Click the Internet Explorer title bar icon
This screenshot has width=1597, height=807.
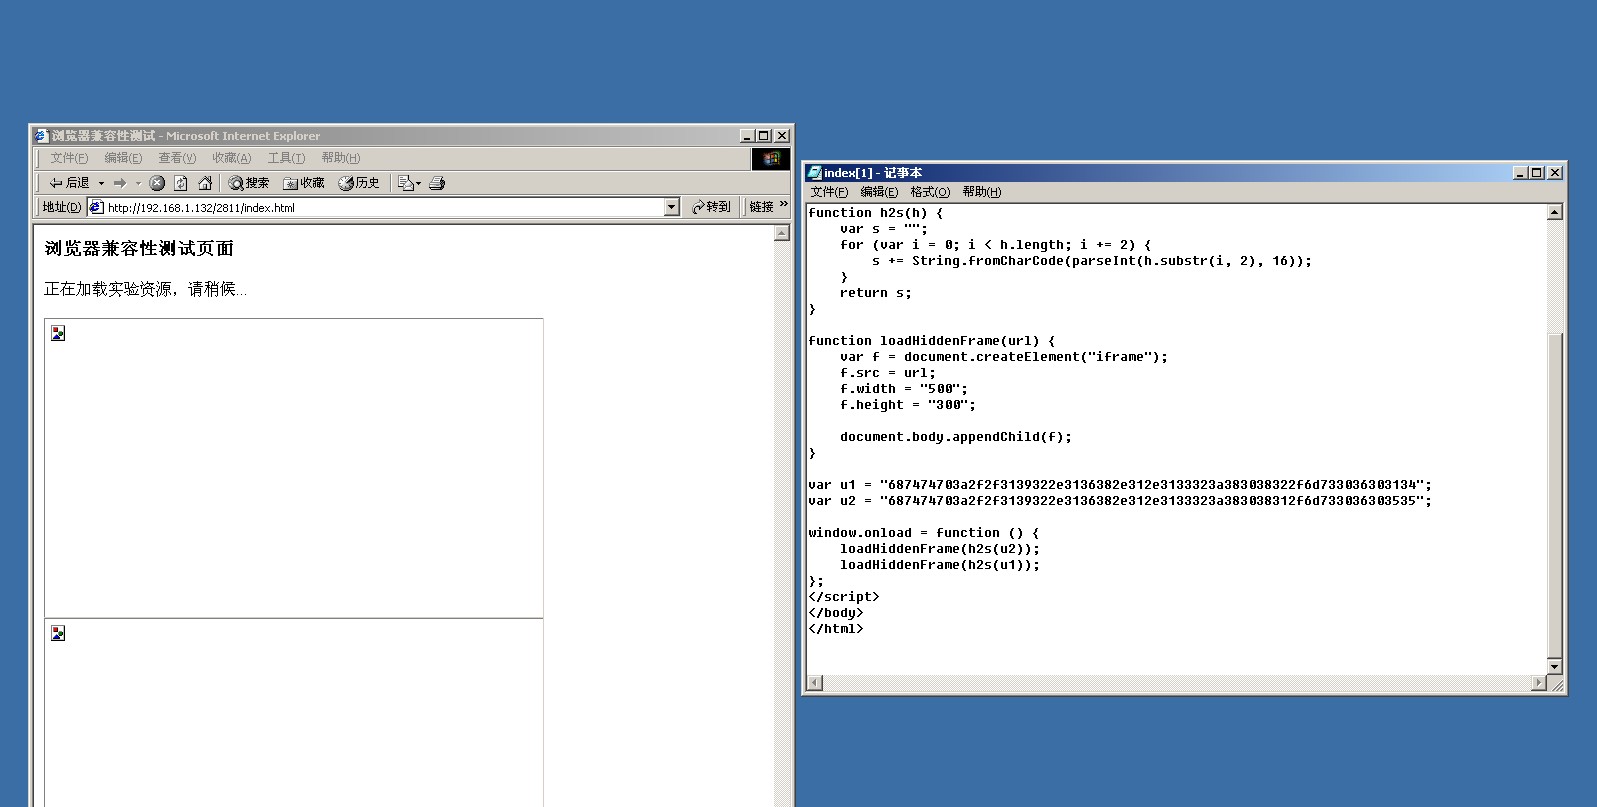pos(41,136)
